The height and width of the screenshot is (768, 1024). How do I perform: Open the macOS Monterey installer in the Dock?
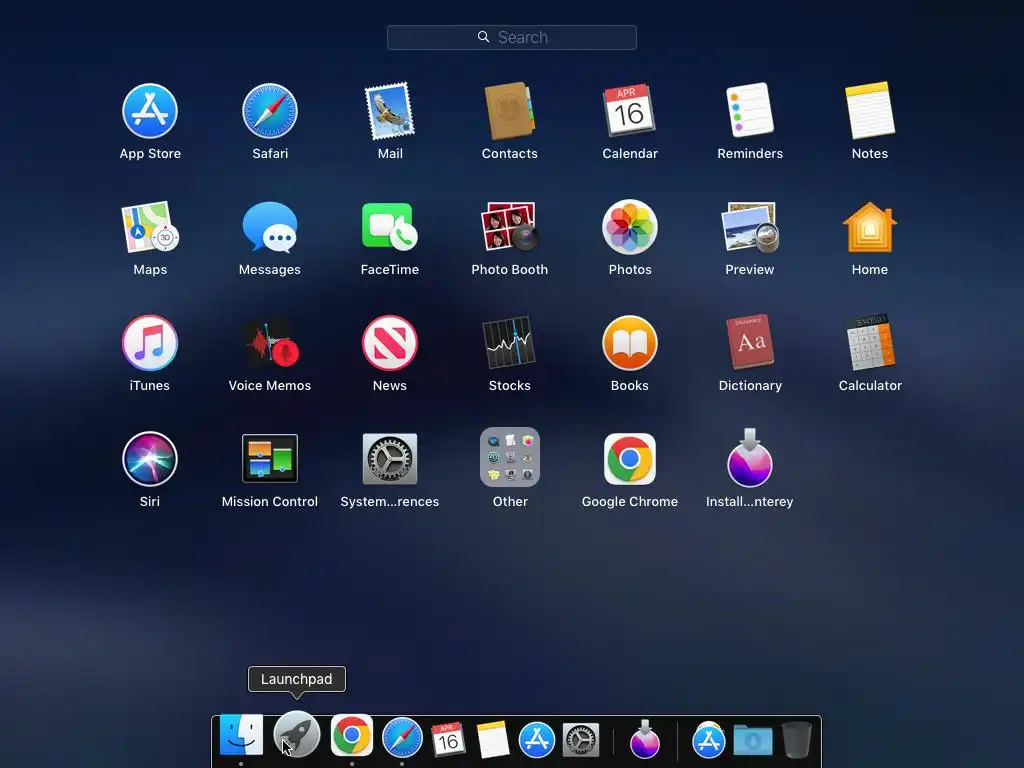pos(645,739)
